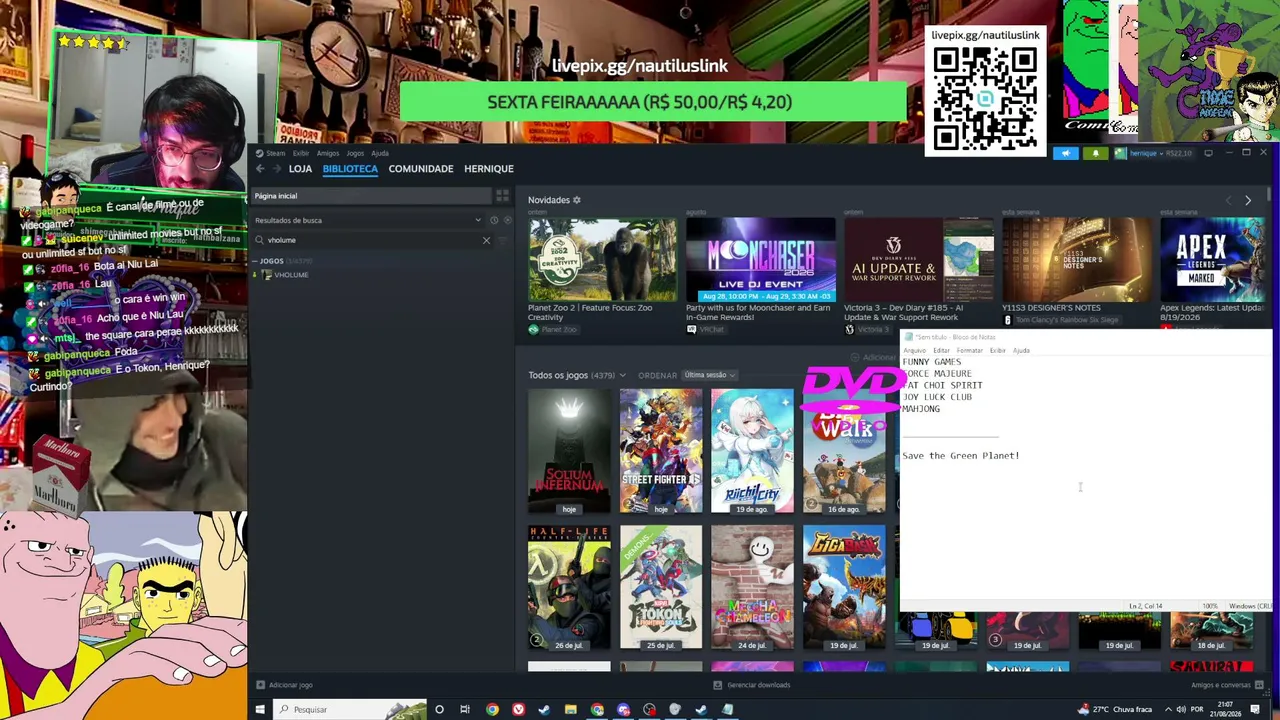Open Mecha Chameleon game cover
Screen dimensions: 1280x720
pyautogui.click(x=752, y=587)
